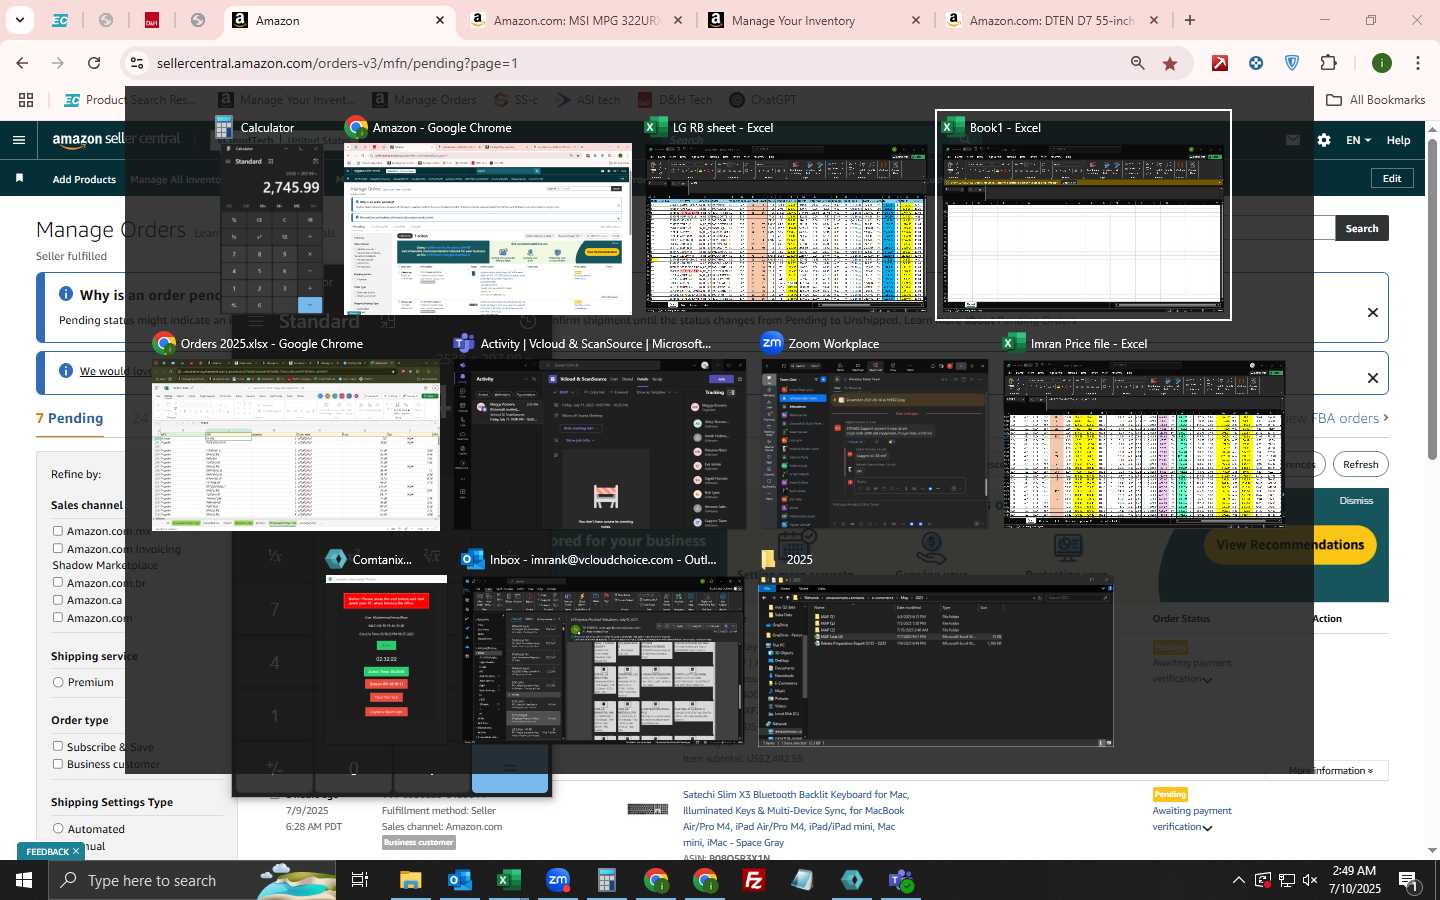Open the Chrome three-dot menu

[x=1418, y=63]
